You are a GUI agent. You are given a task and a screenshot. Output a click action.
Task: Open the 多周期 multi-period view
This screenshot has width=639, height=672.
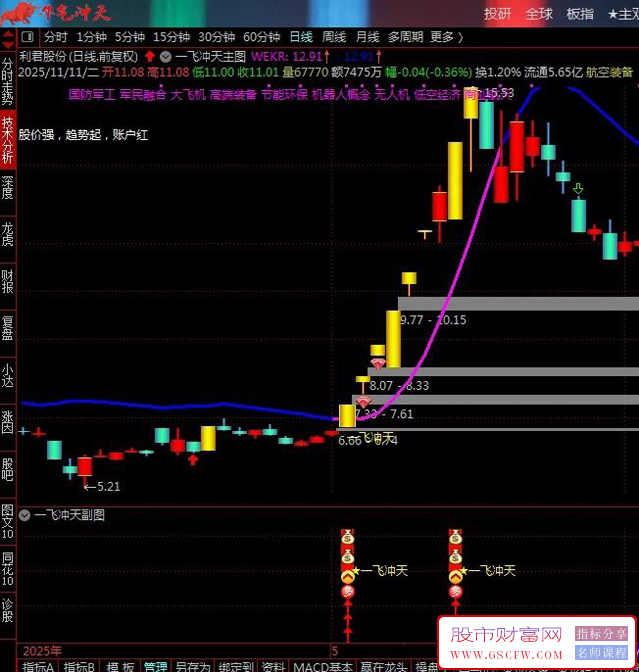[405, 37]
